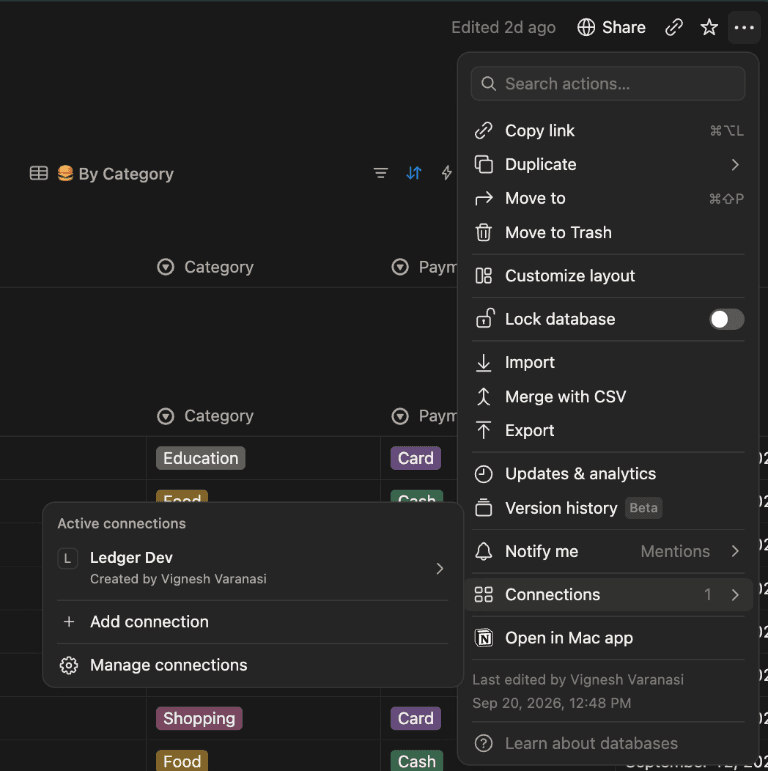Click the burger emoji of By Category view
The image size is (768, 771).
pos(65,174)
